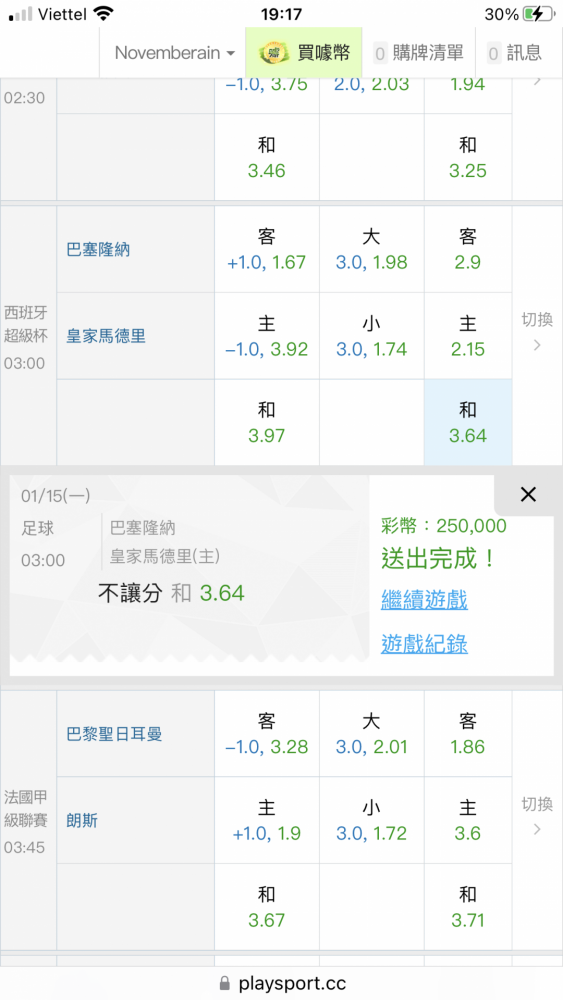Open the Novemberain account dropdown
The height and width of the screenshot is (1000, 563).
[174, 53]
